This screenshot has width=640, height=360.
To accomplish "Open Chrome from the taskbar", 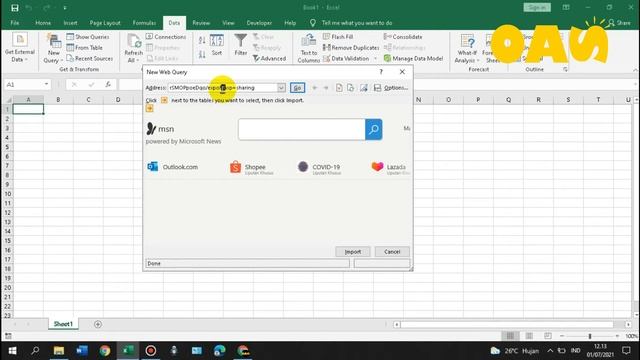I will coord(105,351).
